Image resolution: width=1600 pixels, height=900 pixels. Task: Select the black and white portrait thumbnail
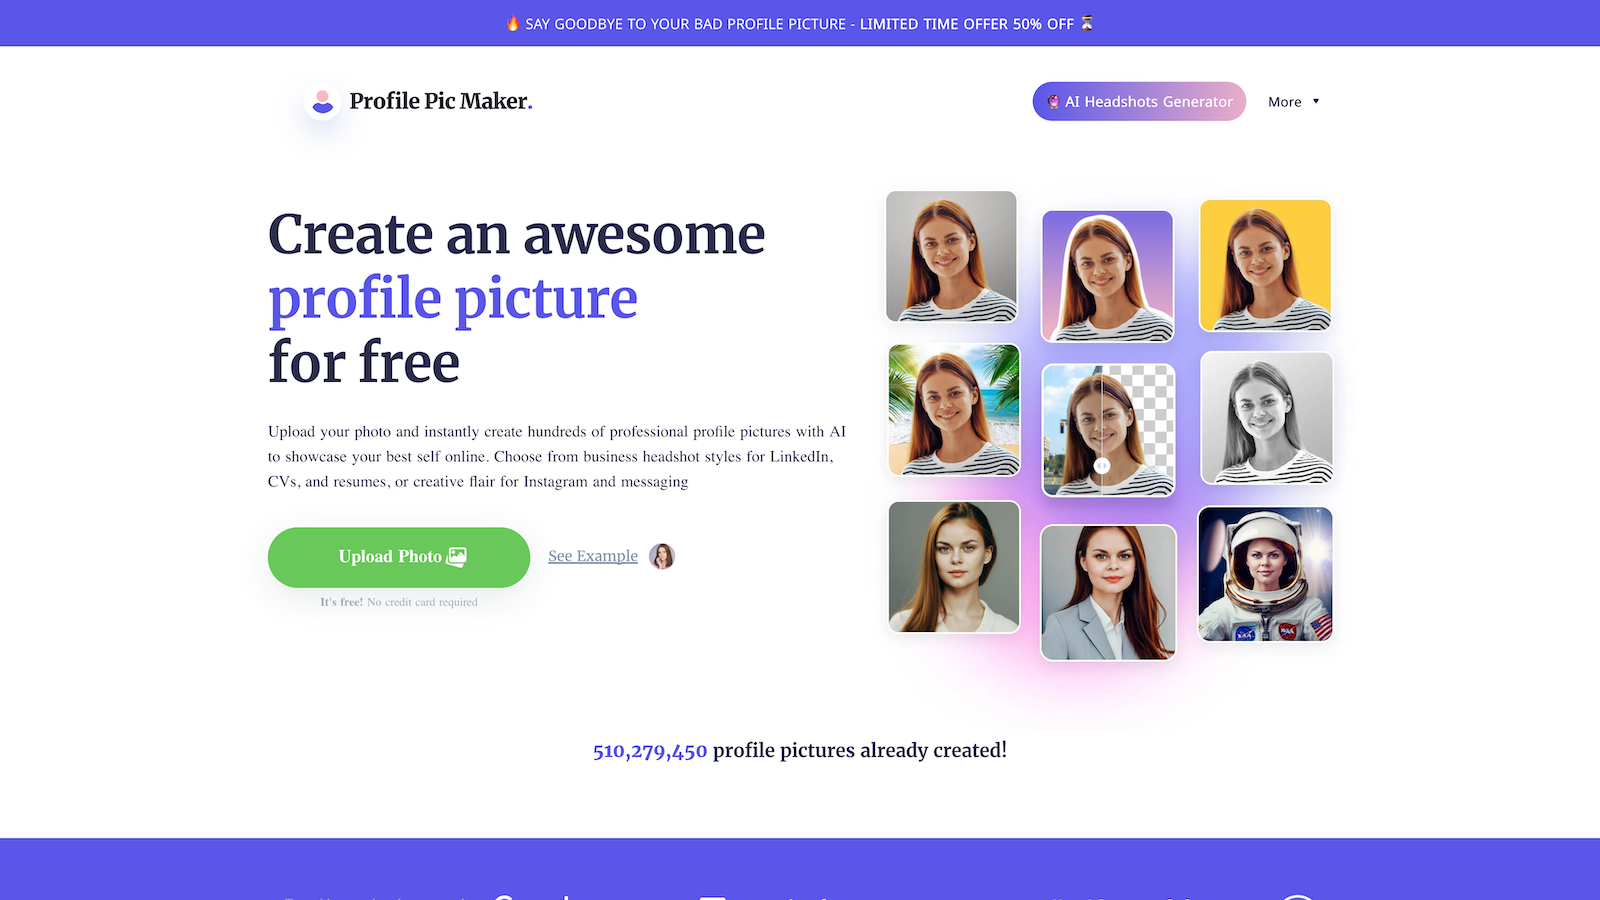click(x=1266, y=418)
